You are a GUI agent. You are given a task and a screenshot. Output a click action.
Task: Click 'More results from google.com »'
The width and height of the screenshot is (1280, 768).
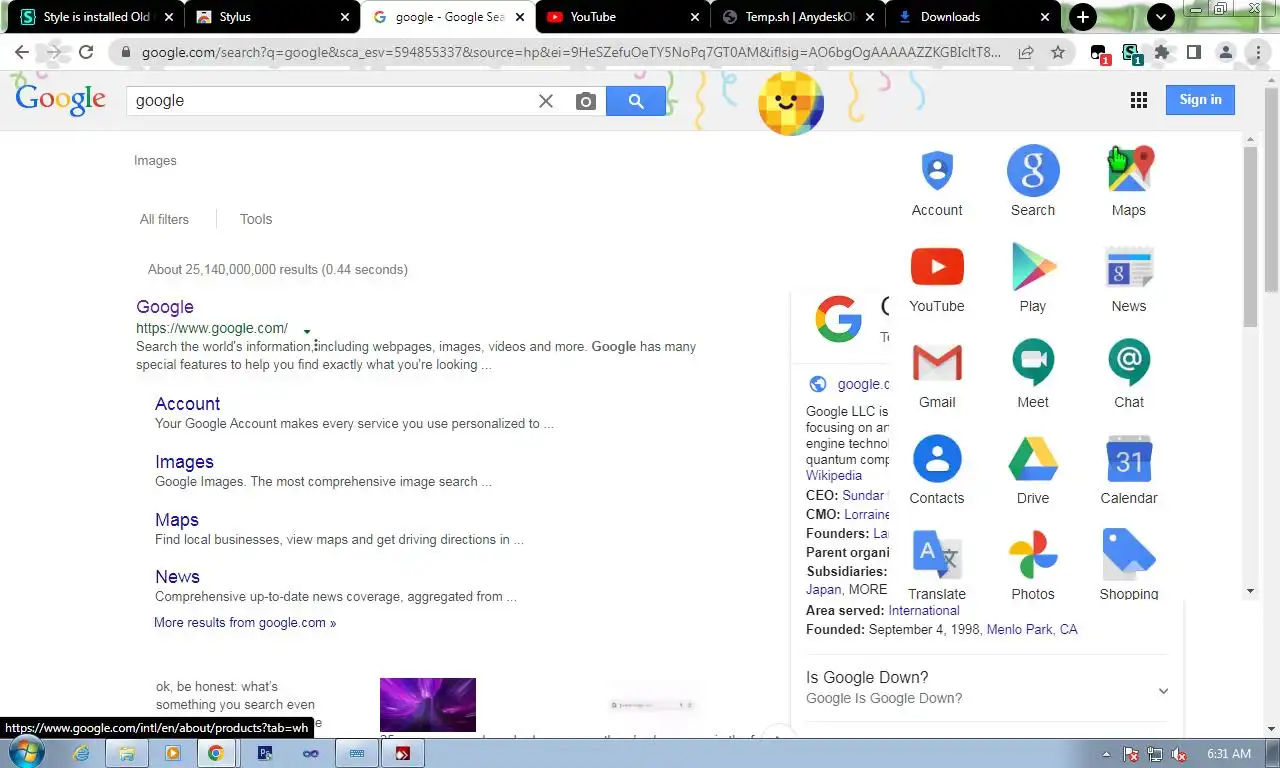point(245,622)
